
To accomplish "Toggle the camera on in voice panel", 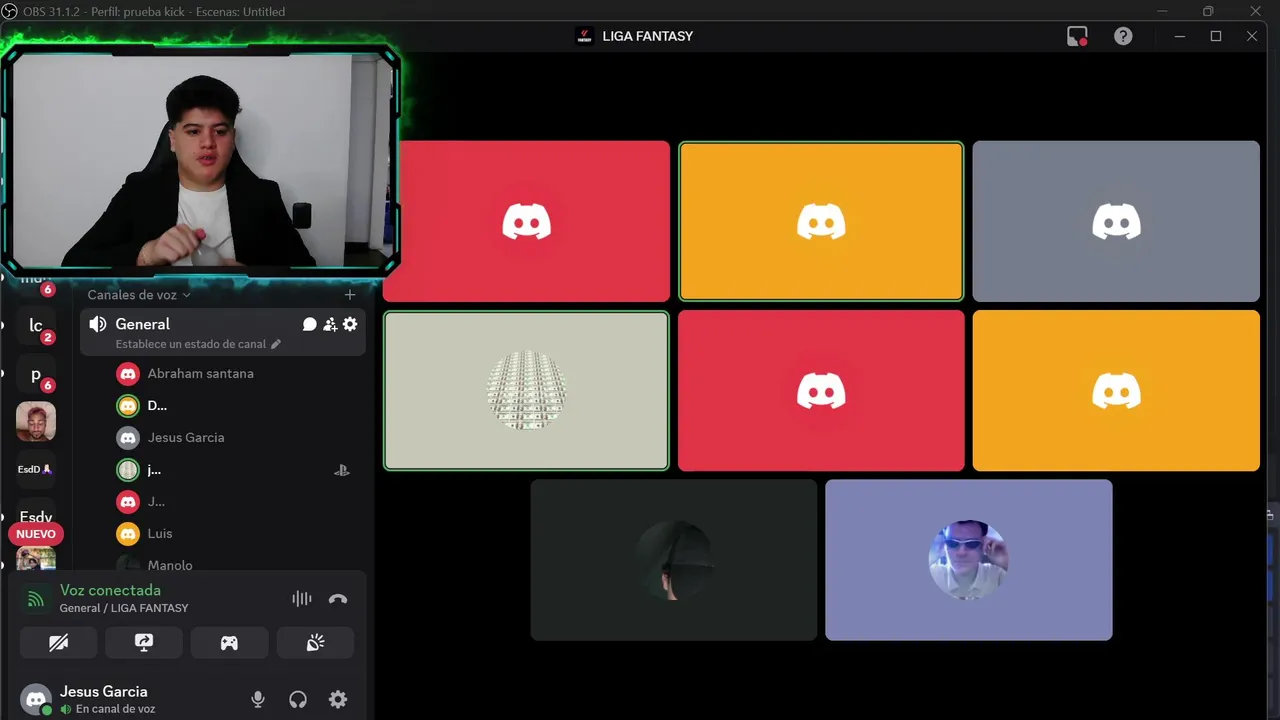I will click(x=58, y=643).
